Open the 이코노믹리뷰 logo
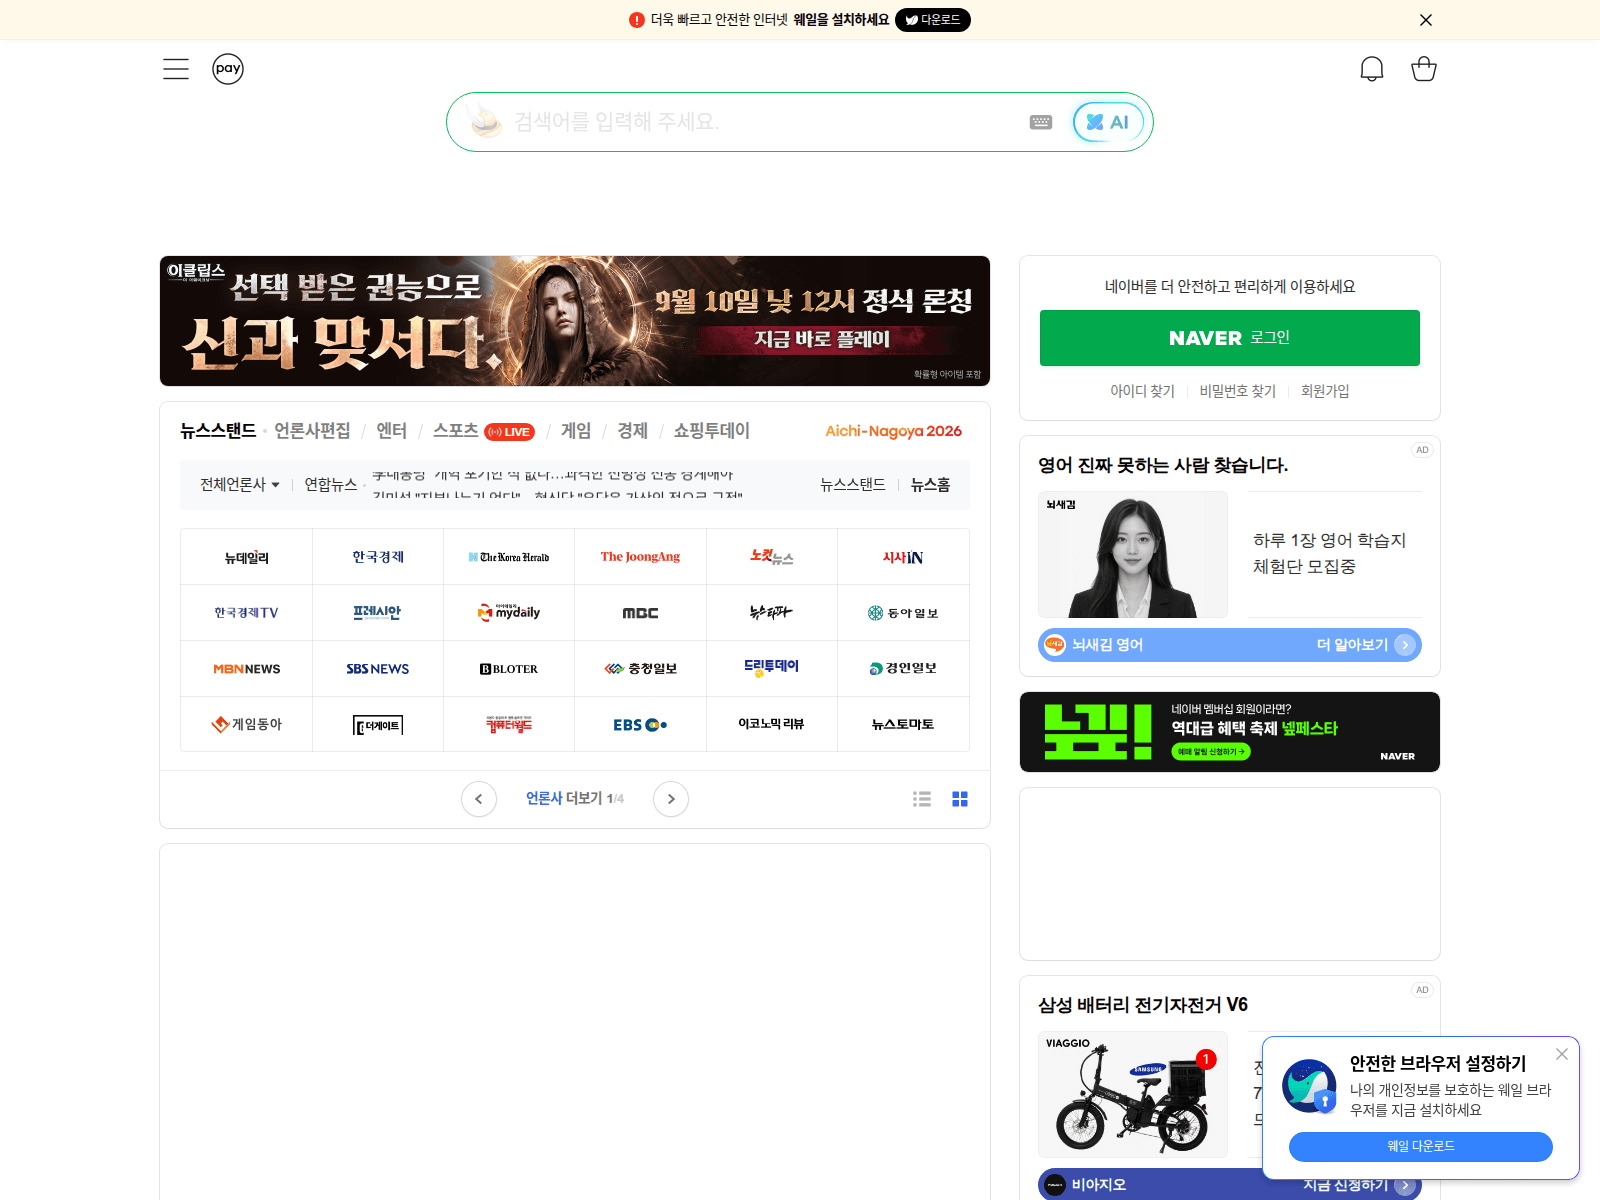The image size is (1600, 1200). (x=772, y=724)
